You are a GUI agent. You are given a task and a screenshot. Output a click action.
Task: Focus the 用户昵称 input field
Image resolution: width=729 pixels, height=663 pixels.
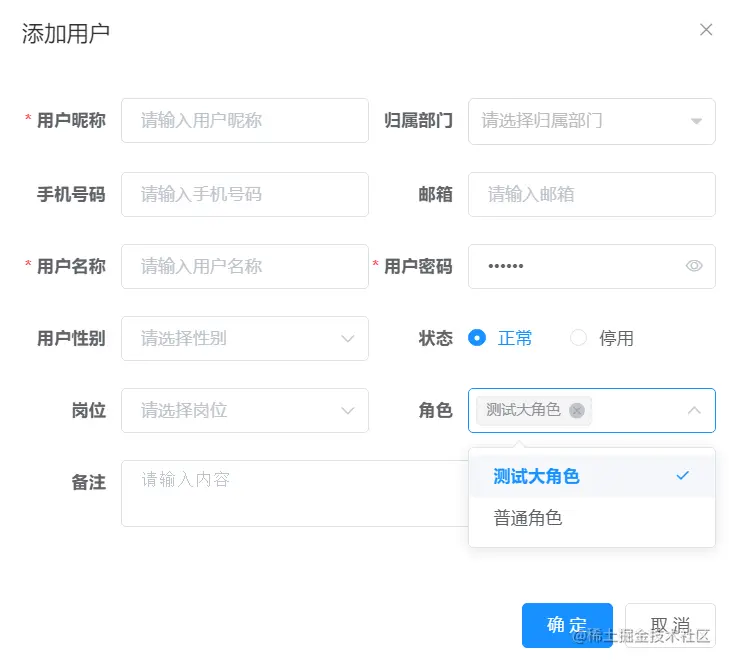[x=245, y=120]
